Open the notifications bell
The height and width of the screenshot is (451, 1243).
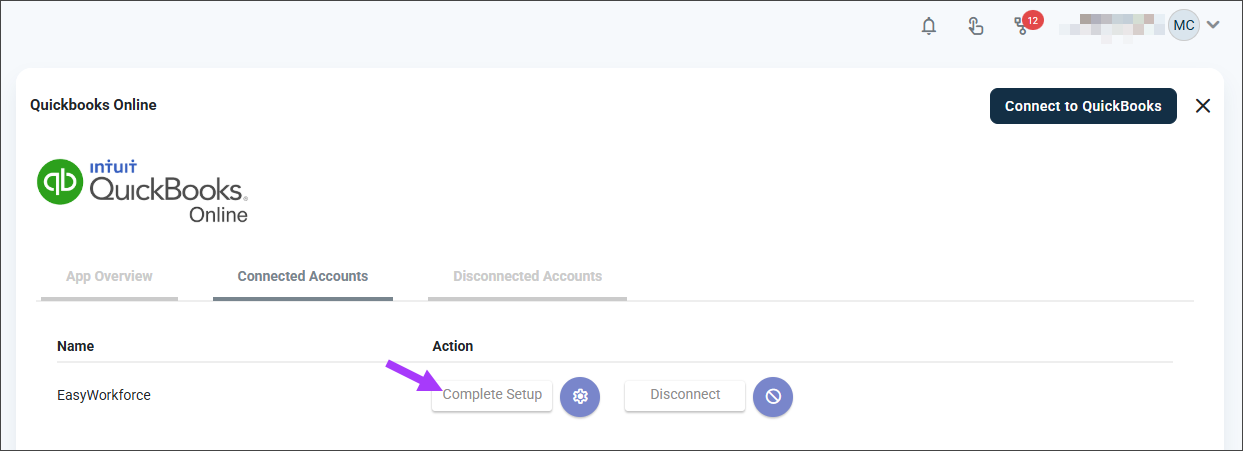[929, 25]
